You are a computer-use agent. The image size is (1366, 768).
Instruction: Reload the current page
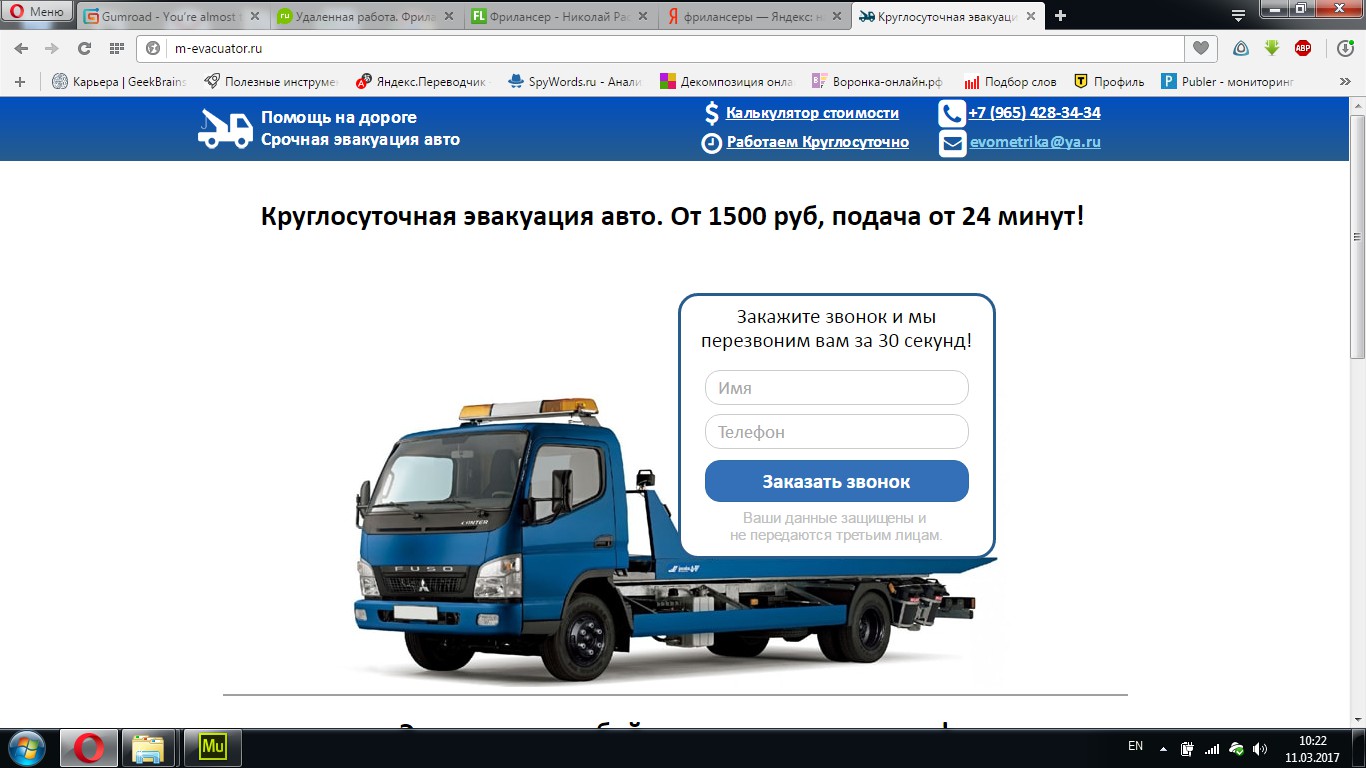tap(84, 48)
